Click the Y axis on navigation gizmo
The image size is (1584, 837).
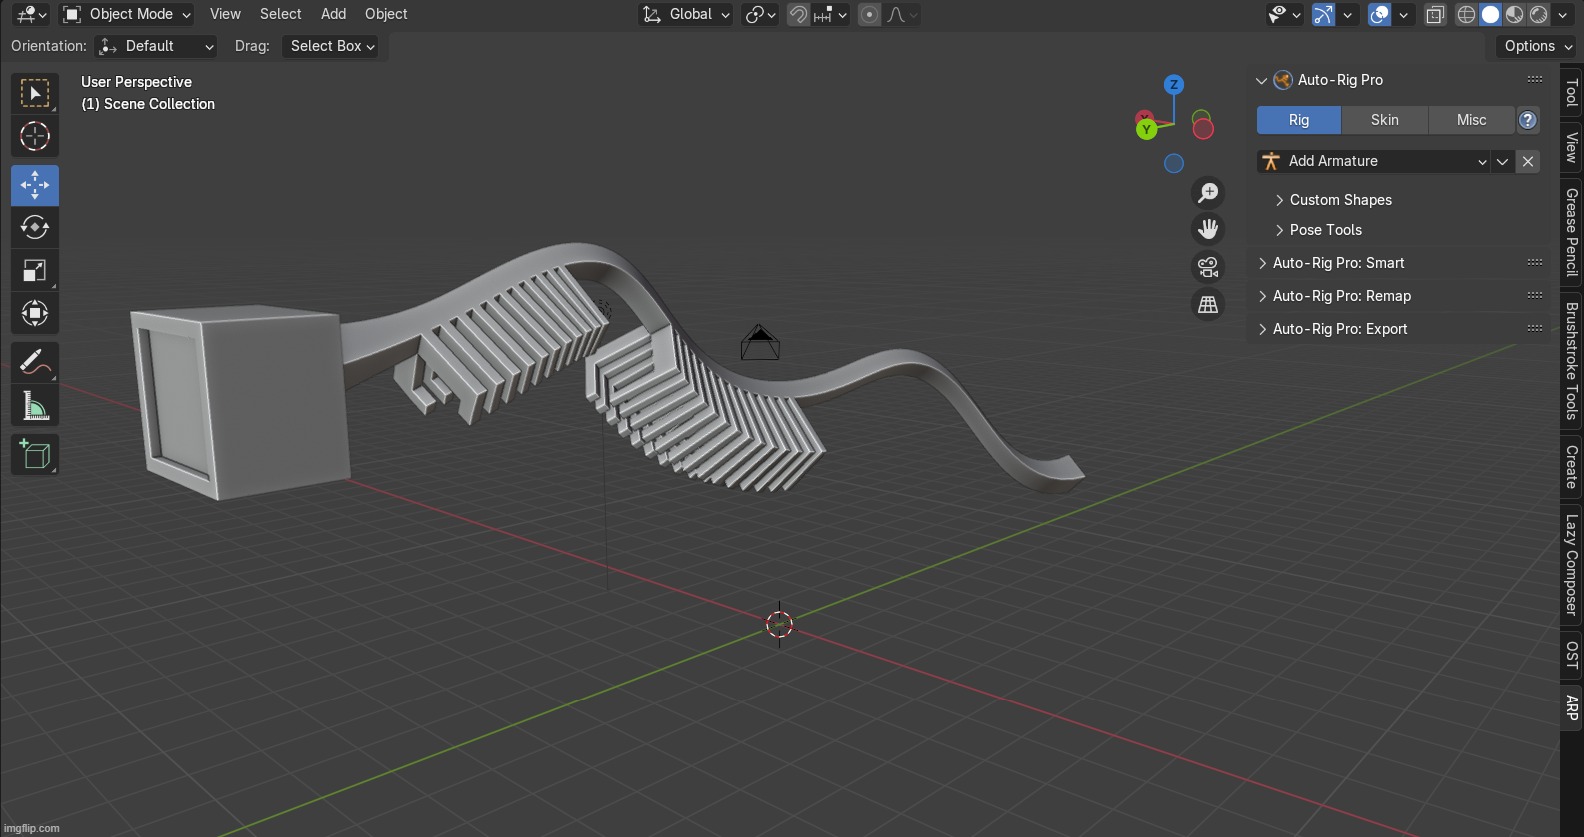point(1146,128)
